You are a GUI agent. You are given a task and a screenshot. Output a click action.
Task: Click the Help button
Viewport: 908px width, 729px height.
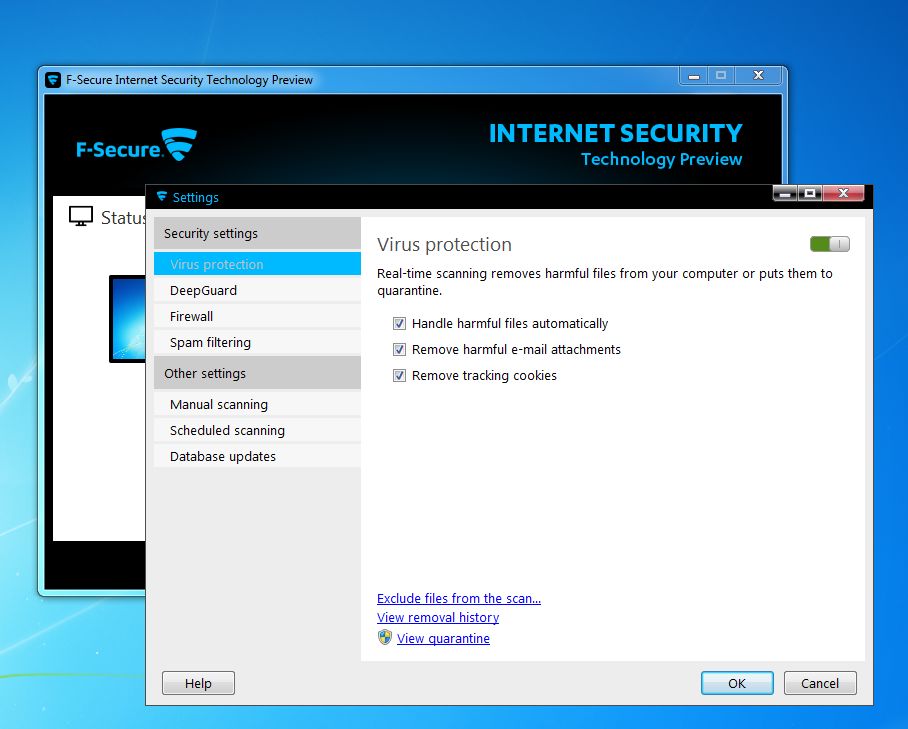pos(198,683)
